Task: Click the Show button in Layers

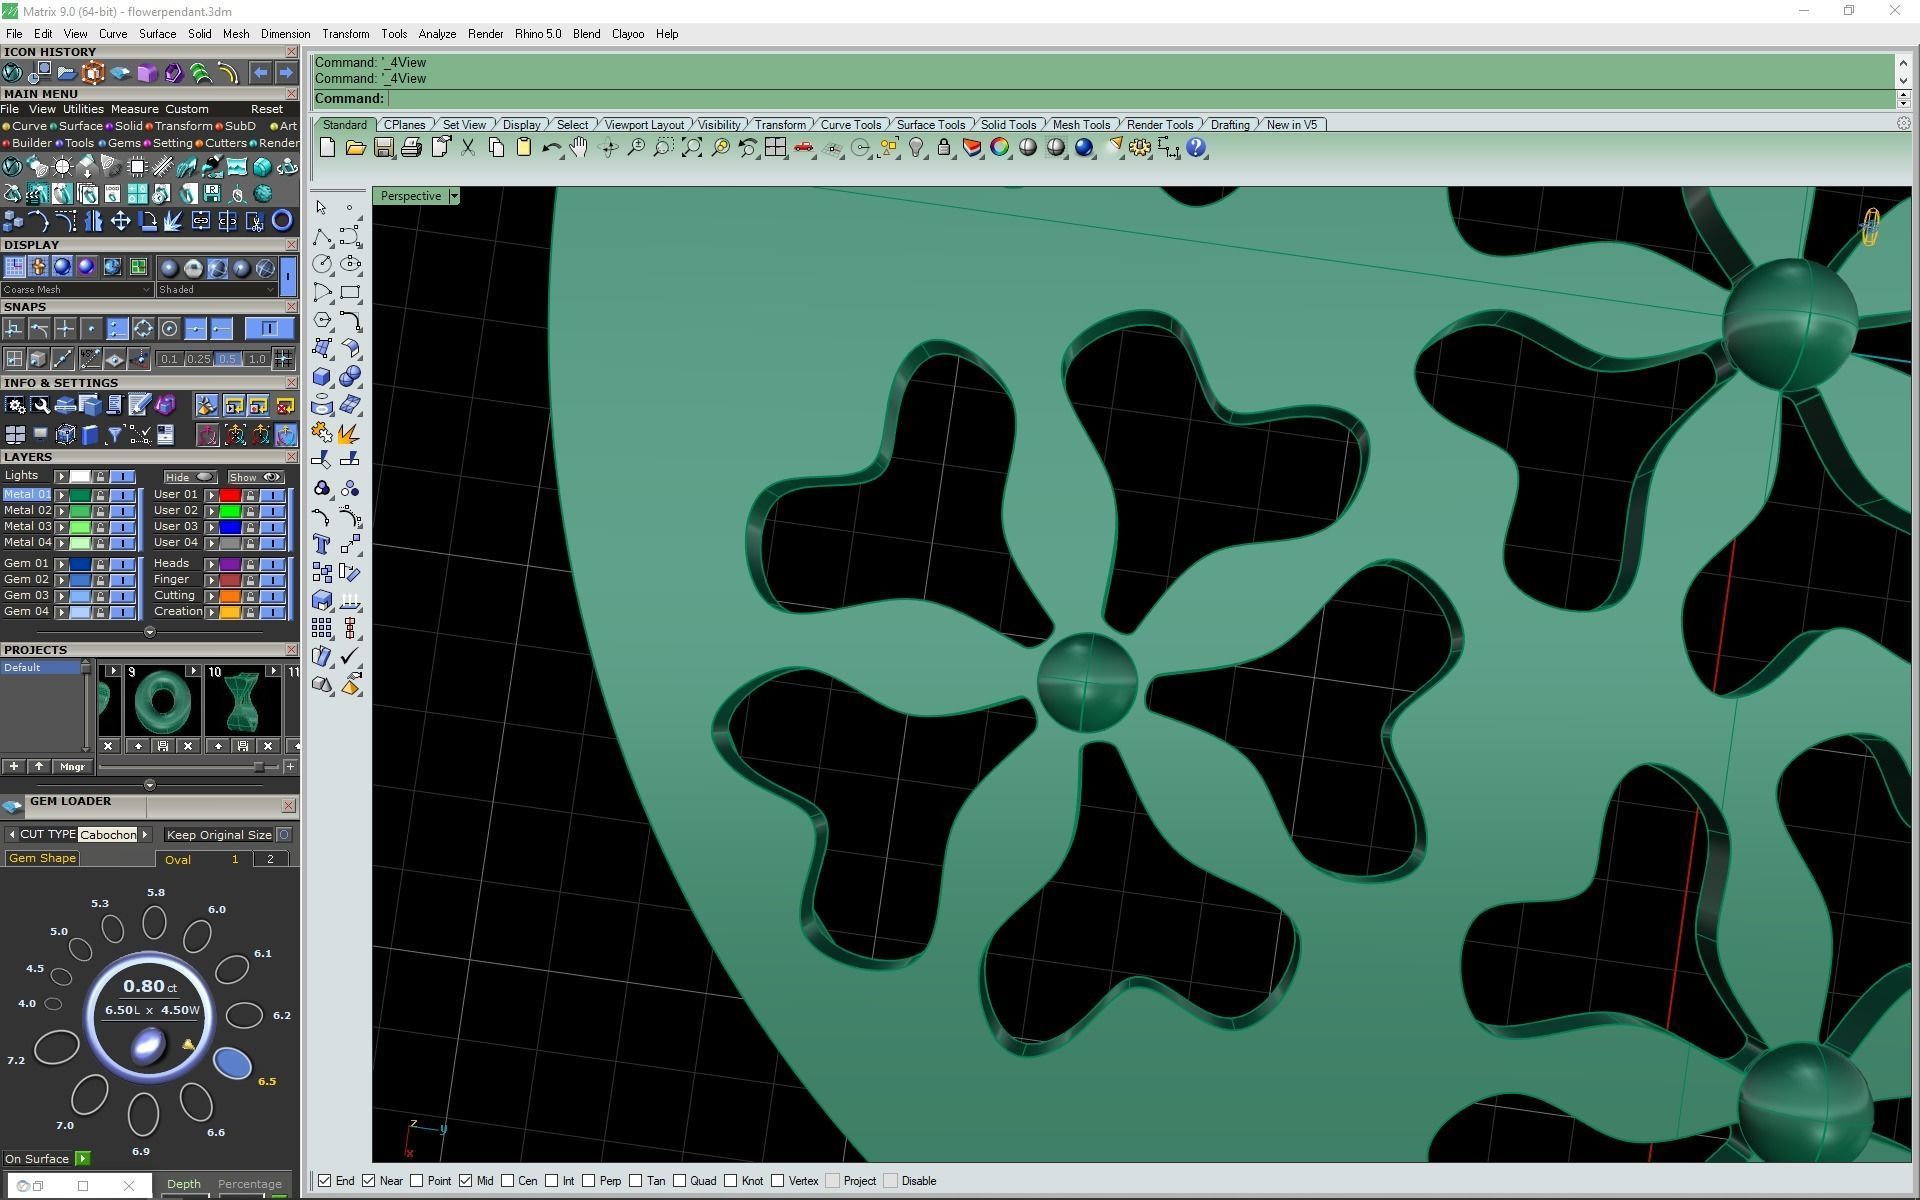Action: [255, 478]
